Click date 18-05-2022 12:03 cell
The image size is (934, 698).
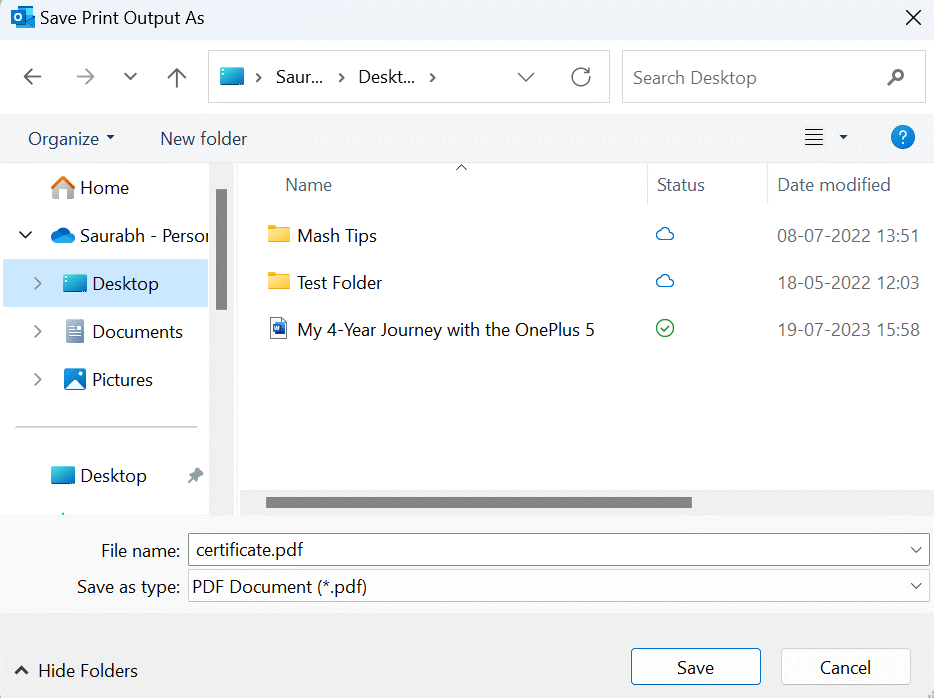848,282
